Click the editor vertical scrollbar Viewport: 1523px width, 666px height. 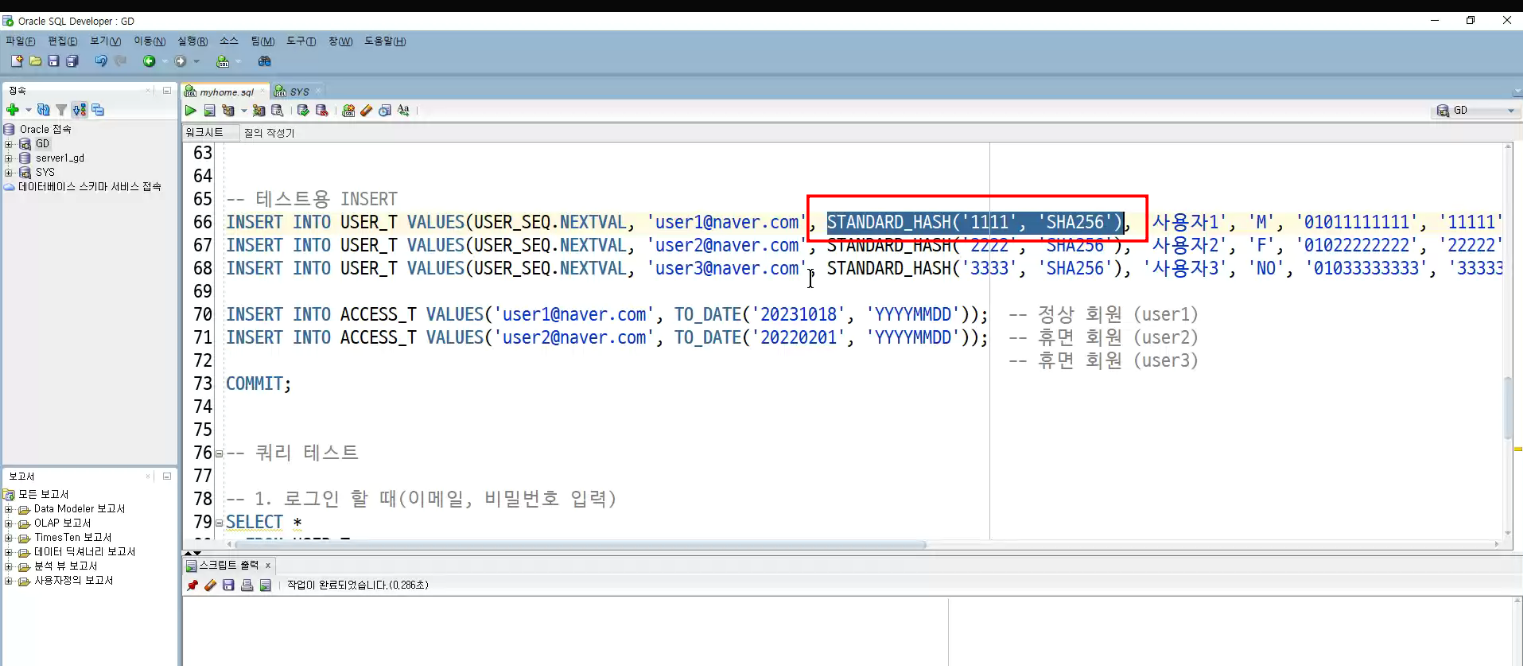[1509, 408]
